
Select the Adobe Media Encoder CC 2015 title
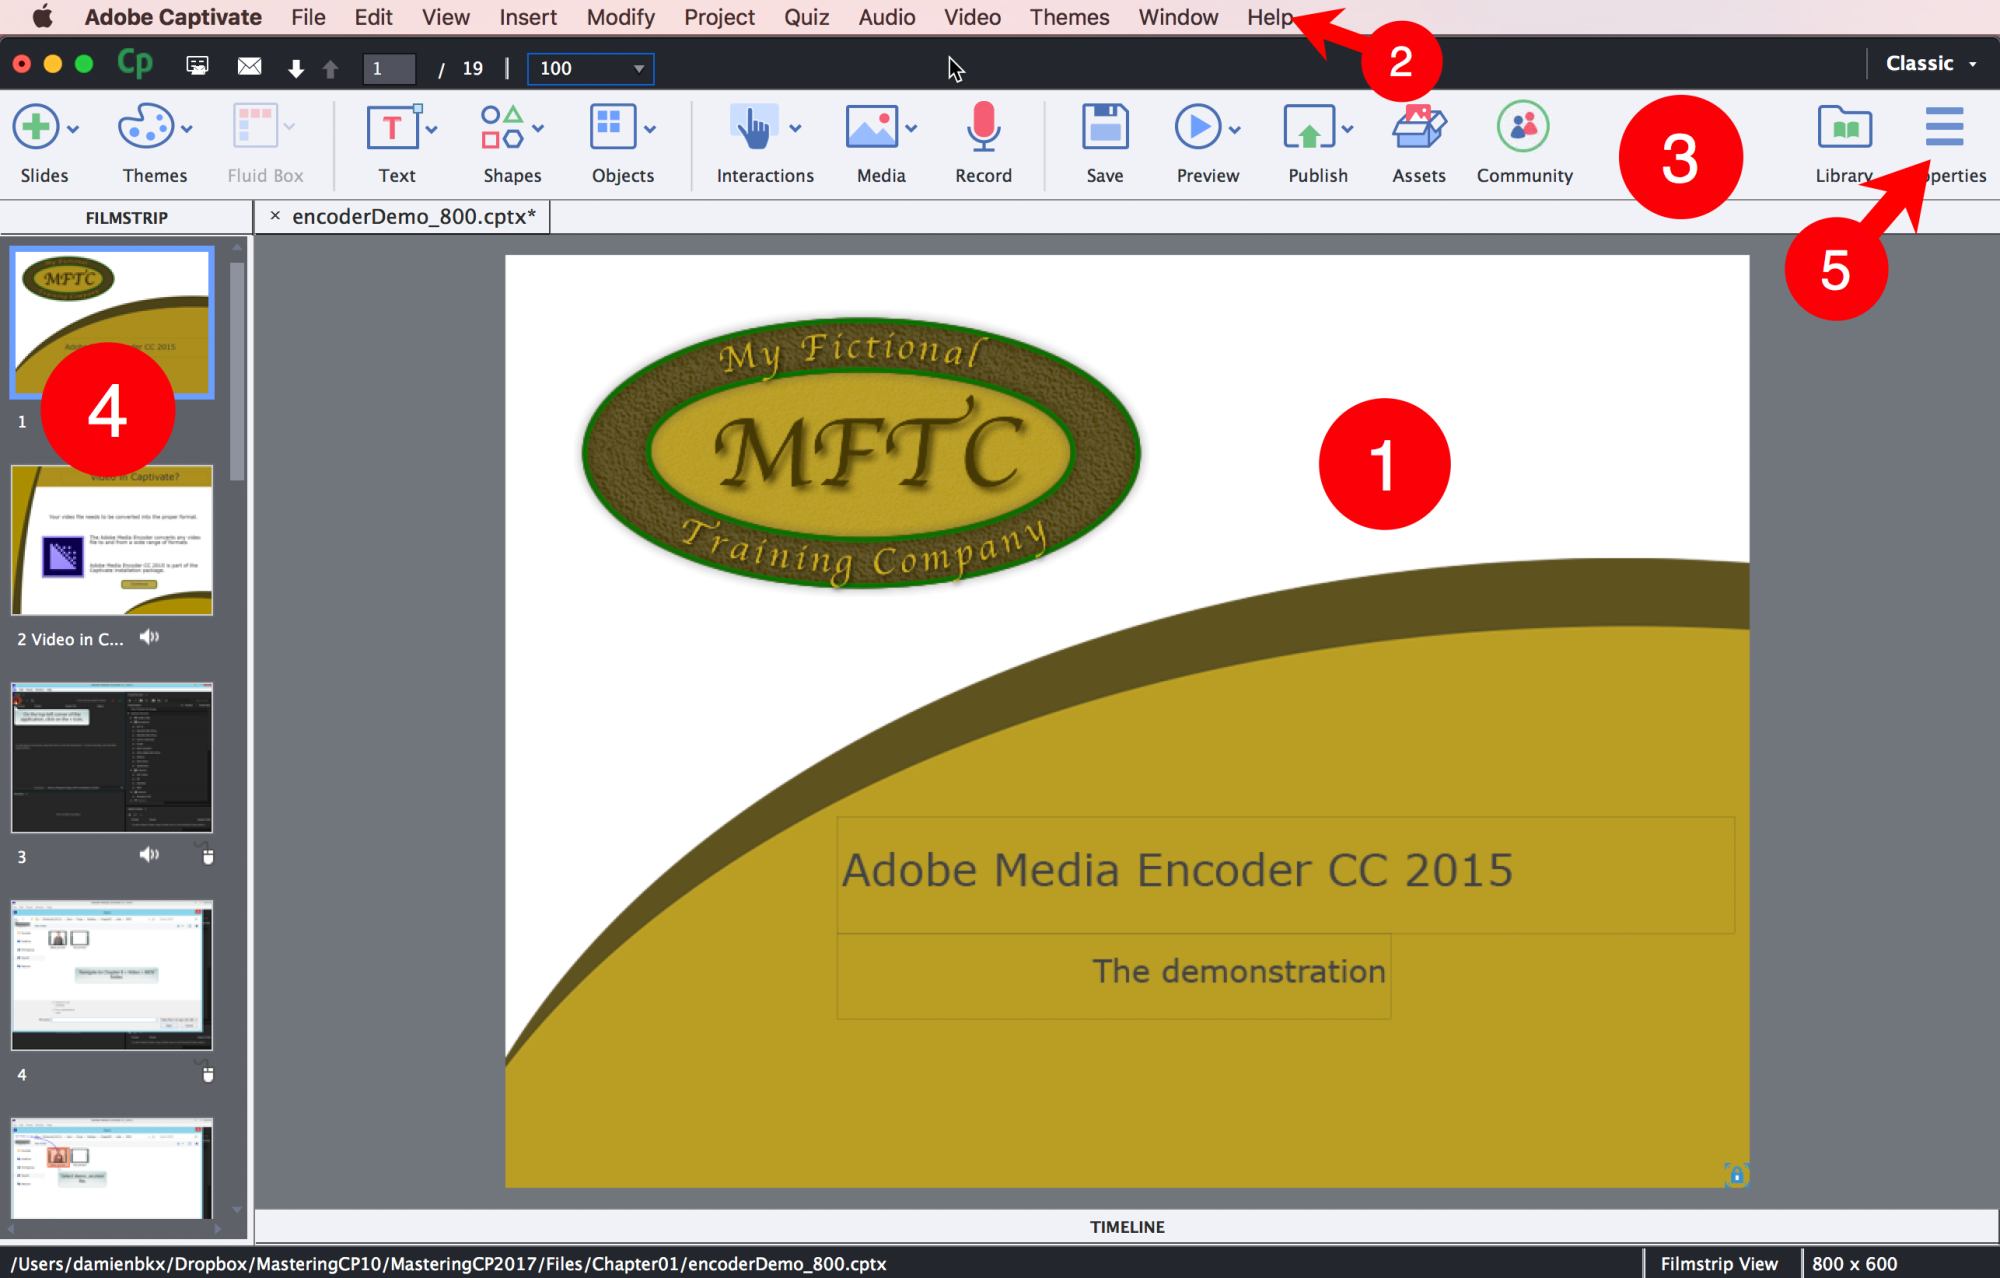tap(1177, 870)
